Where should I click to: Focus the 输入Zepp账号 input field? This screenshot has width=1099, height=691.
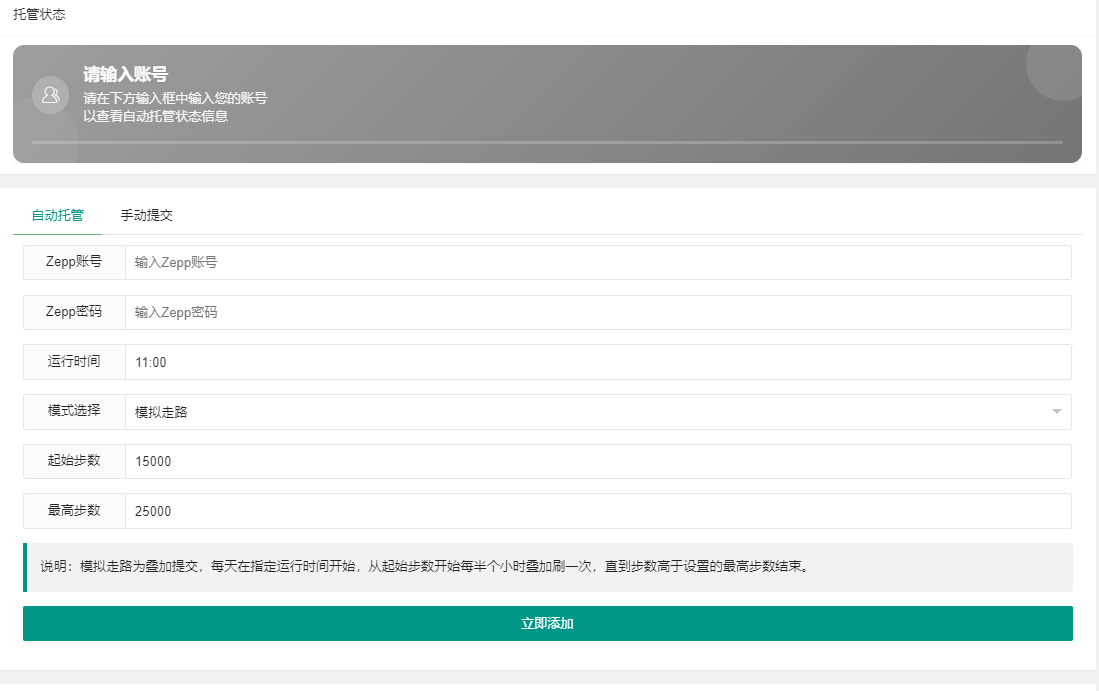(597, 263)
